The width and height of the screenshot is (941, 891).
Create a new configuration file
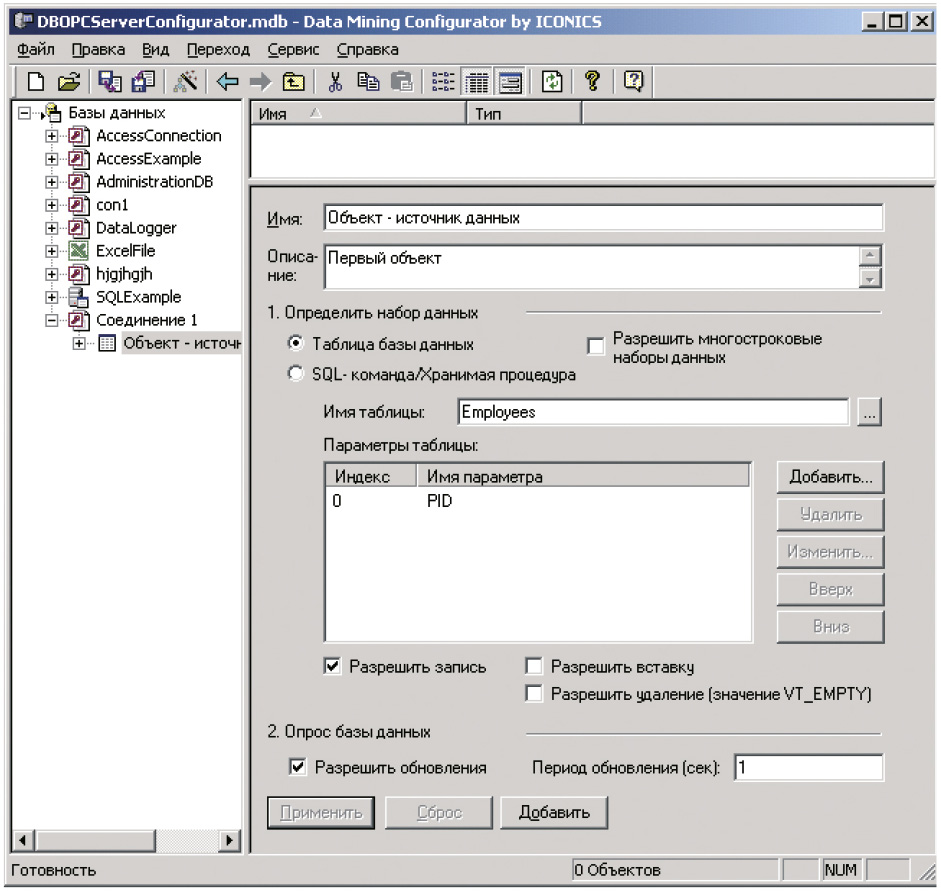point(36,81)
